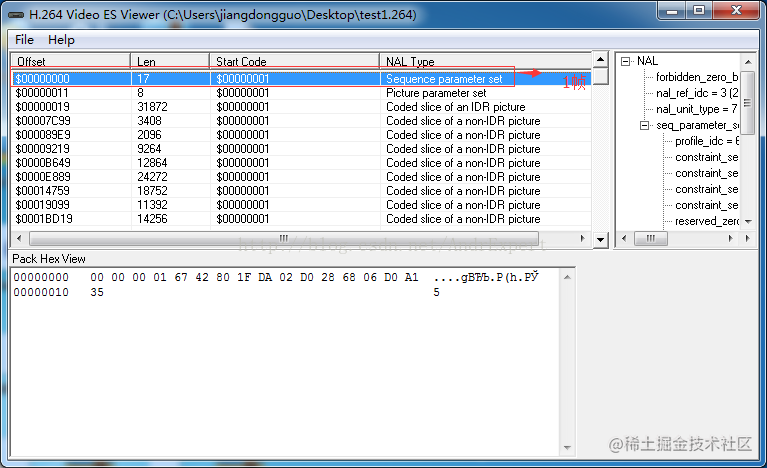
Task: Collapse the NAL root tree node
Action: coord(625,62)
